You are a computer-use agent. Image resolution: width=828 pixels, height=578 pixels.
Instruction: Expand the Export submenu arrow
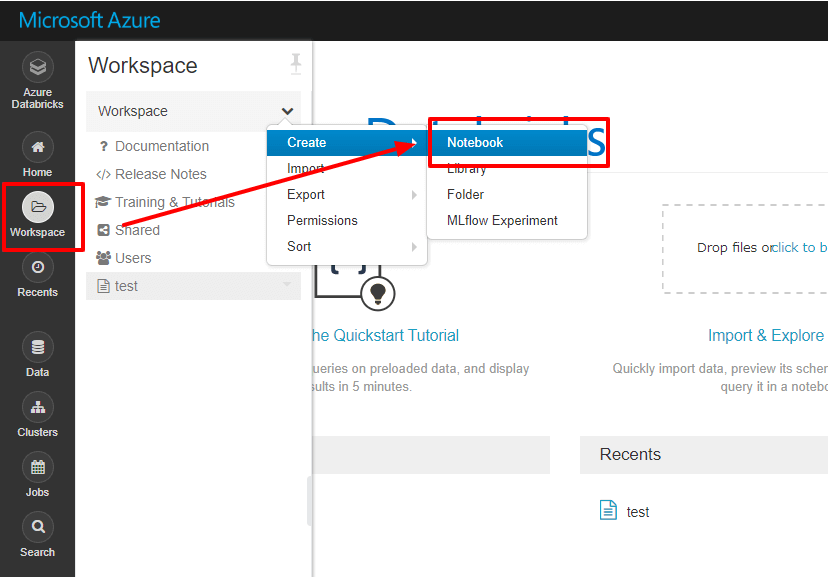click(x=415, y=195)
